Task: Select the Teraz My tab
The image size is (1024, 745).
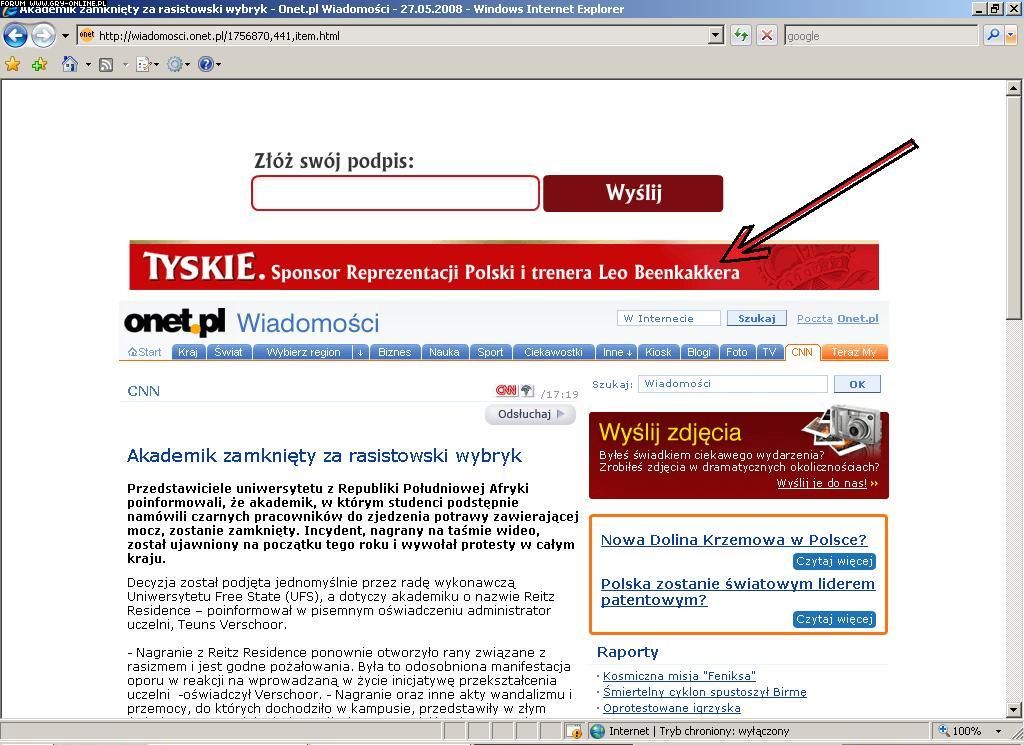Action: point(854,352)
